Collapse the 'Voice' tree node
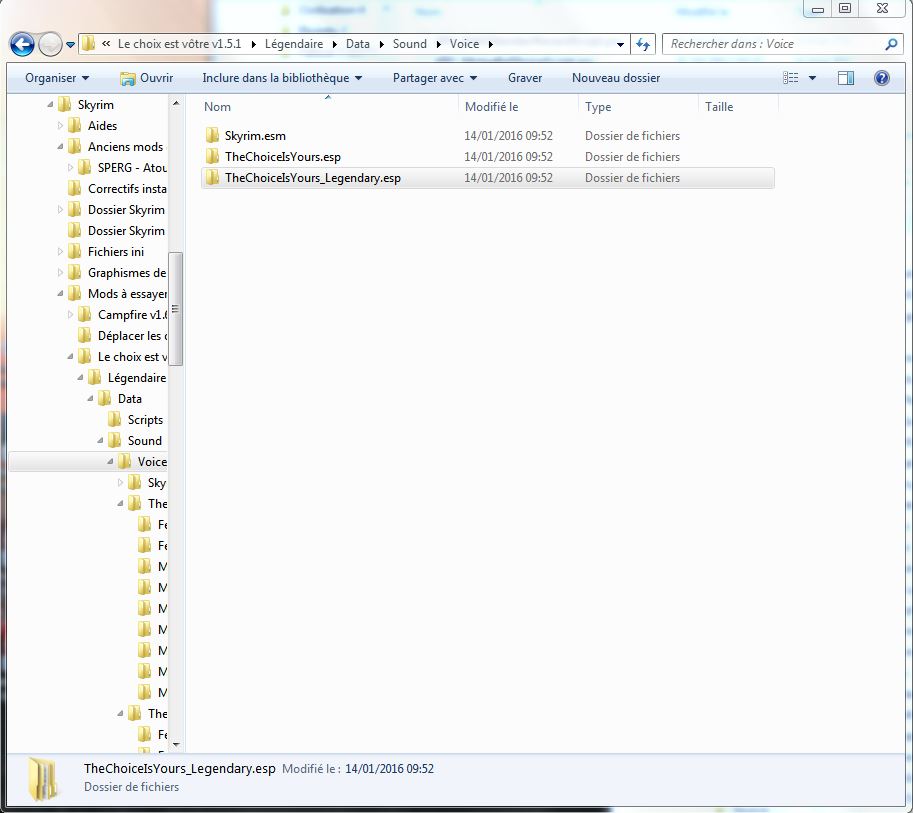The width and height of the screenshot is (913, 813). click(110, 462)
